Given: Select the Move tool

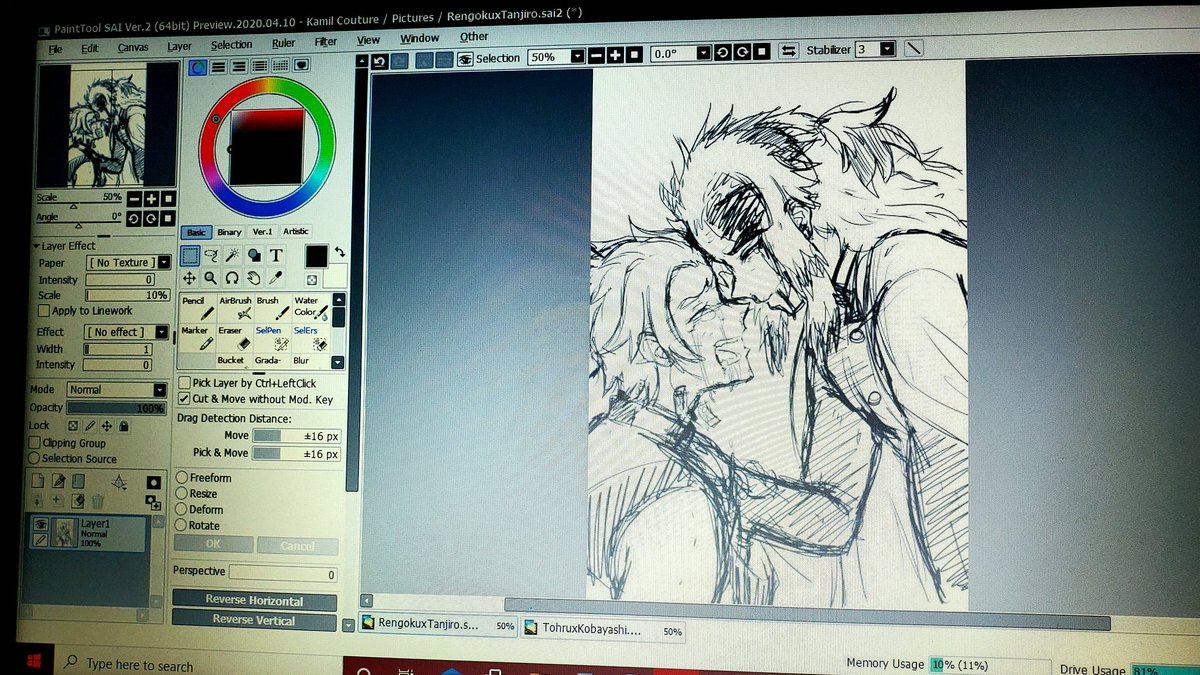Looking at the screenshot, I should coord(189,278).
